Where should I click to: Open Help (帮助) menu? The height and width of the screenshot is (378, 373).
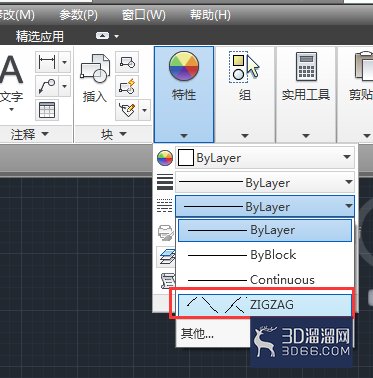(x=210, y=15)
